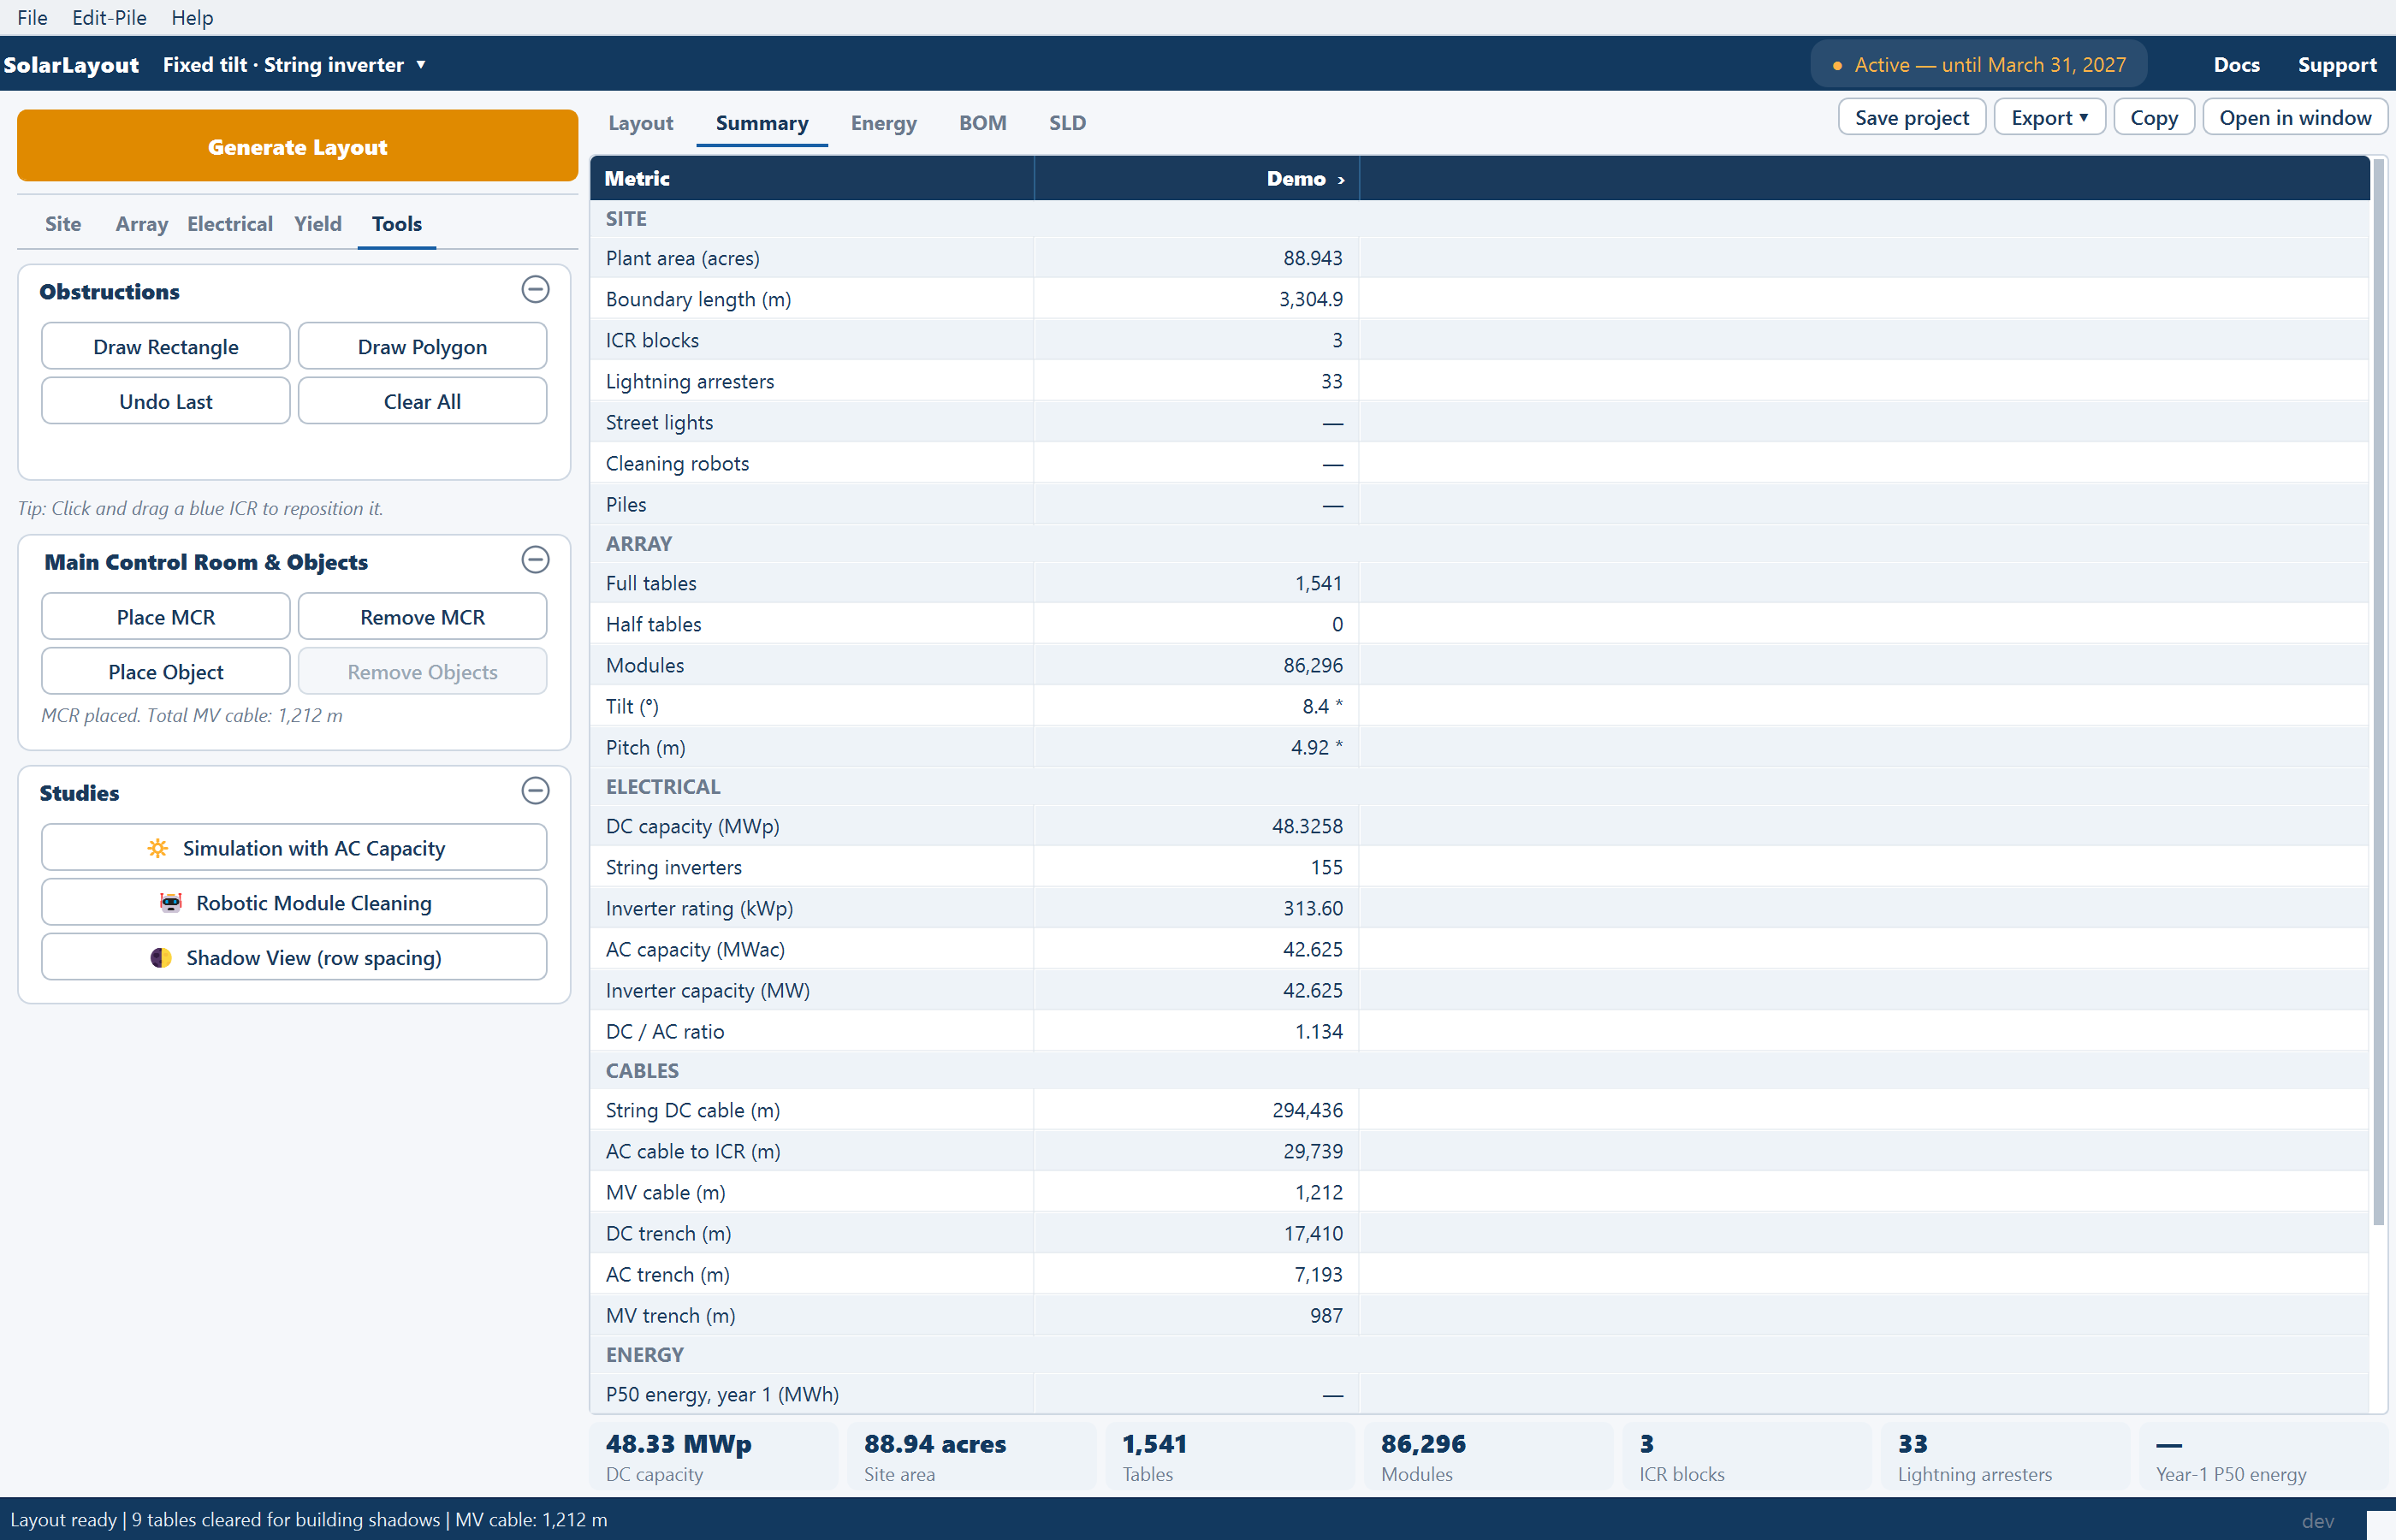2396x1540 pixels.
Task: Click the 48.33 MWp DC capacity card
Action: 715,1456
